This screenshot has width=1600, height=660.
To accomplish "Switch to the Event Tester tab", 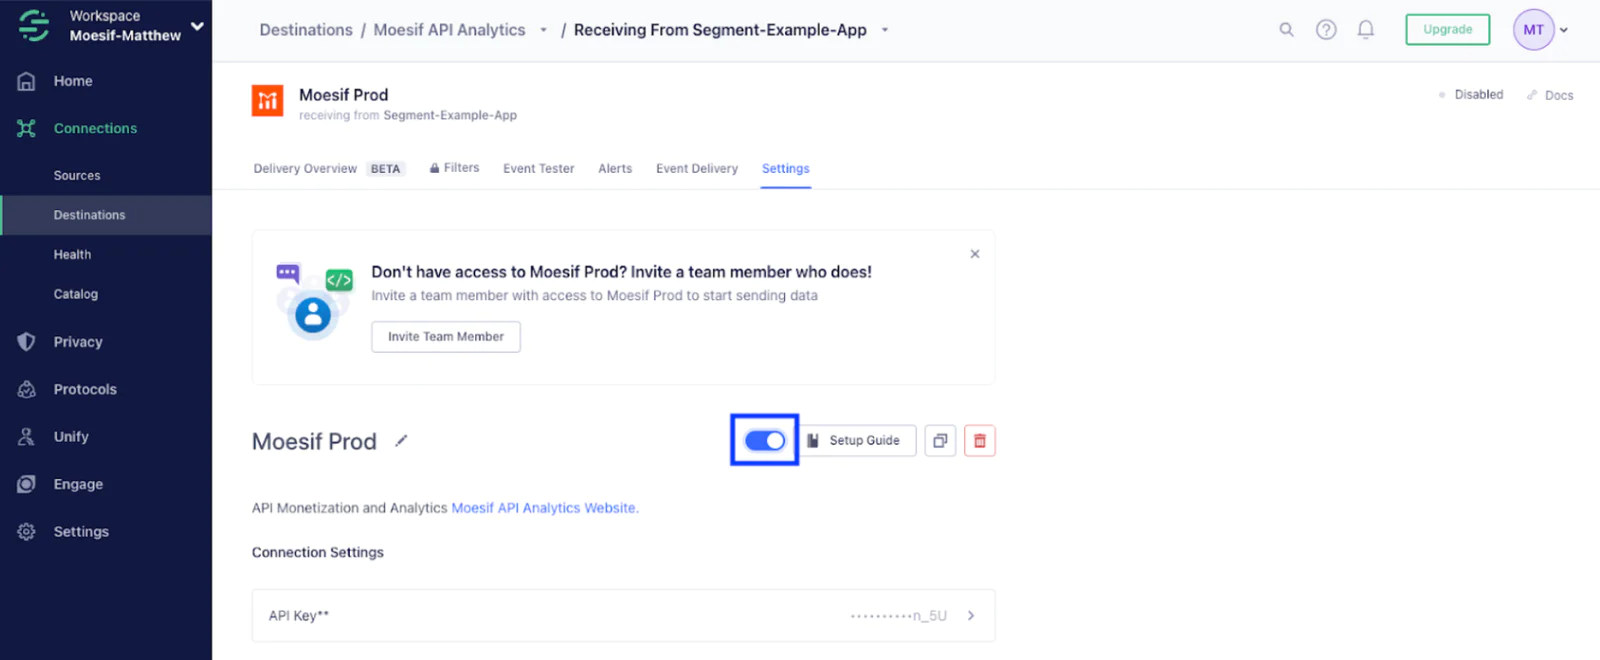I will 539,169.
